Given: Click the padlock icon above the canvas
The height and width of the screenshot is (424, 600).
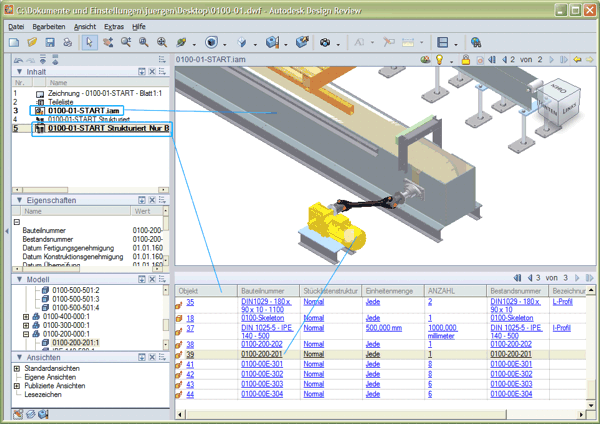Looking at the screenshot, I should coord(465,59).
